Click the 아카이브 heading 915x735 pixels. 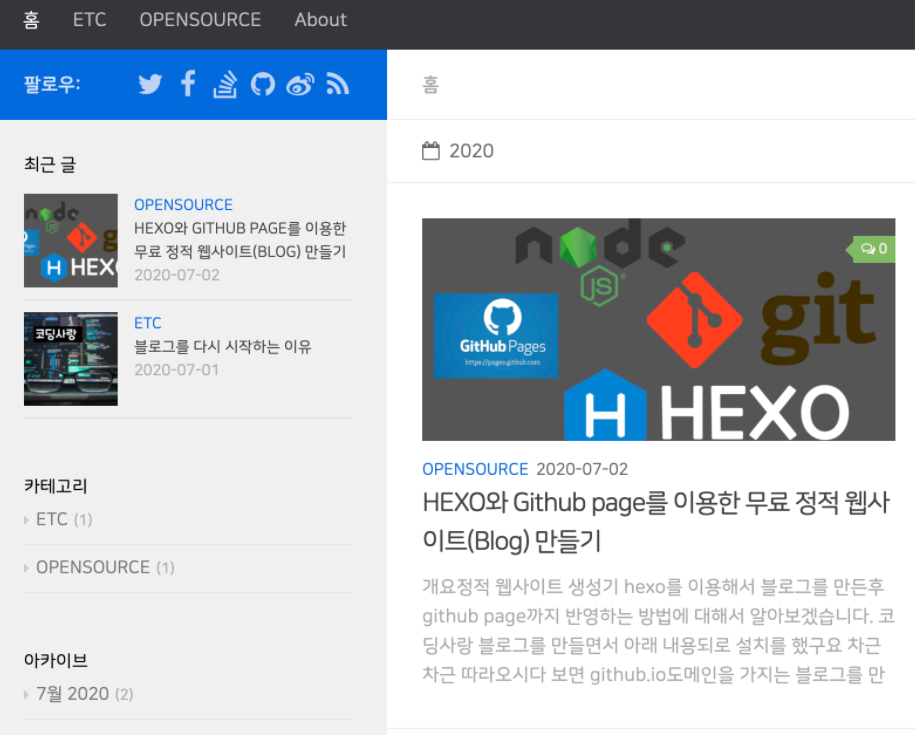[x=55, y=660]
